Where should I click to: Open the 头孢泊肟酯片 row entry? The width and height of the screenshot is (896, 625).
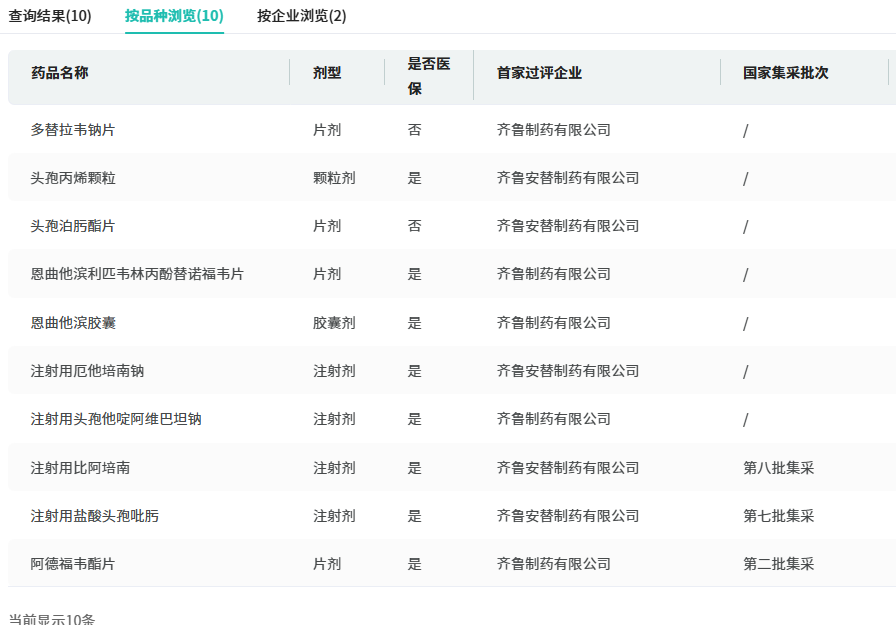pyautogui.click(x=73, y=226)
